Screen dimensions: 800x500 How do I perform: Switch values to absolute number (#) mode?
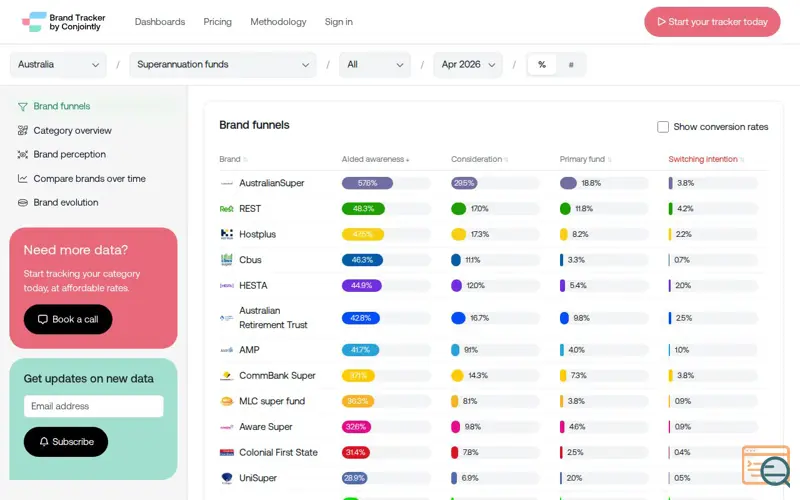571,65
